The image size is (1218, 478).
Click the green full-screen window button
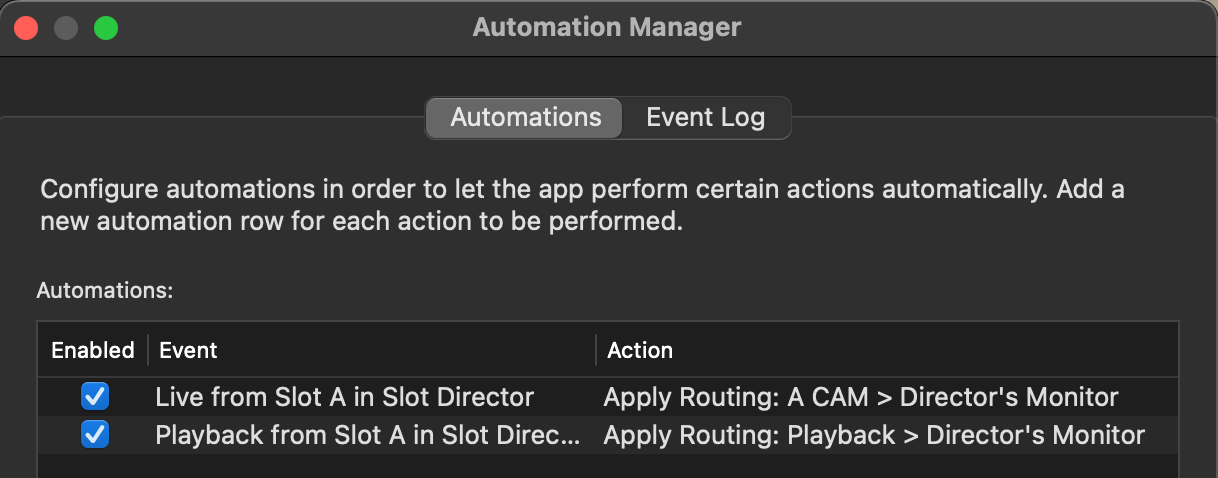pos(106,28)
